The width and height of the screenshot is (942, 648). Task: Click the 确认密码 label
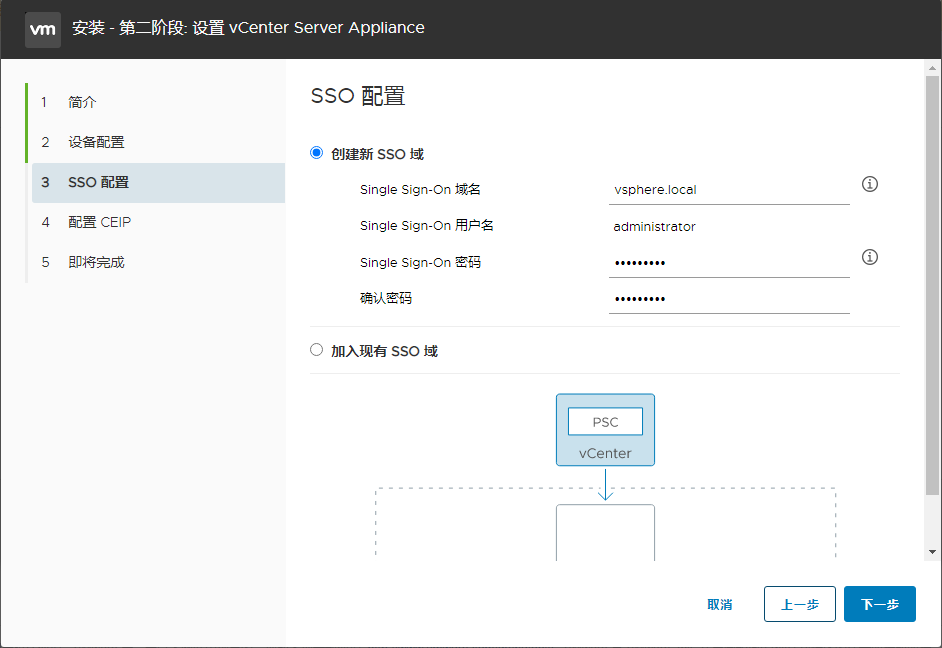386,298
